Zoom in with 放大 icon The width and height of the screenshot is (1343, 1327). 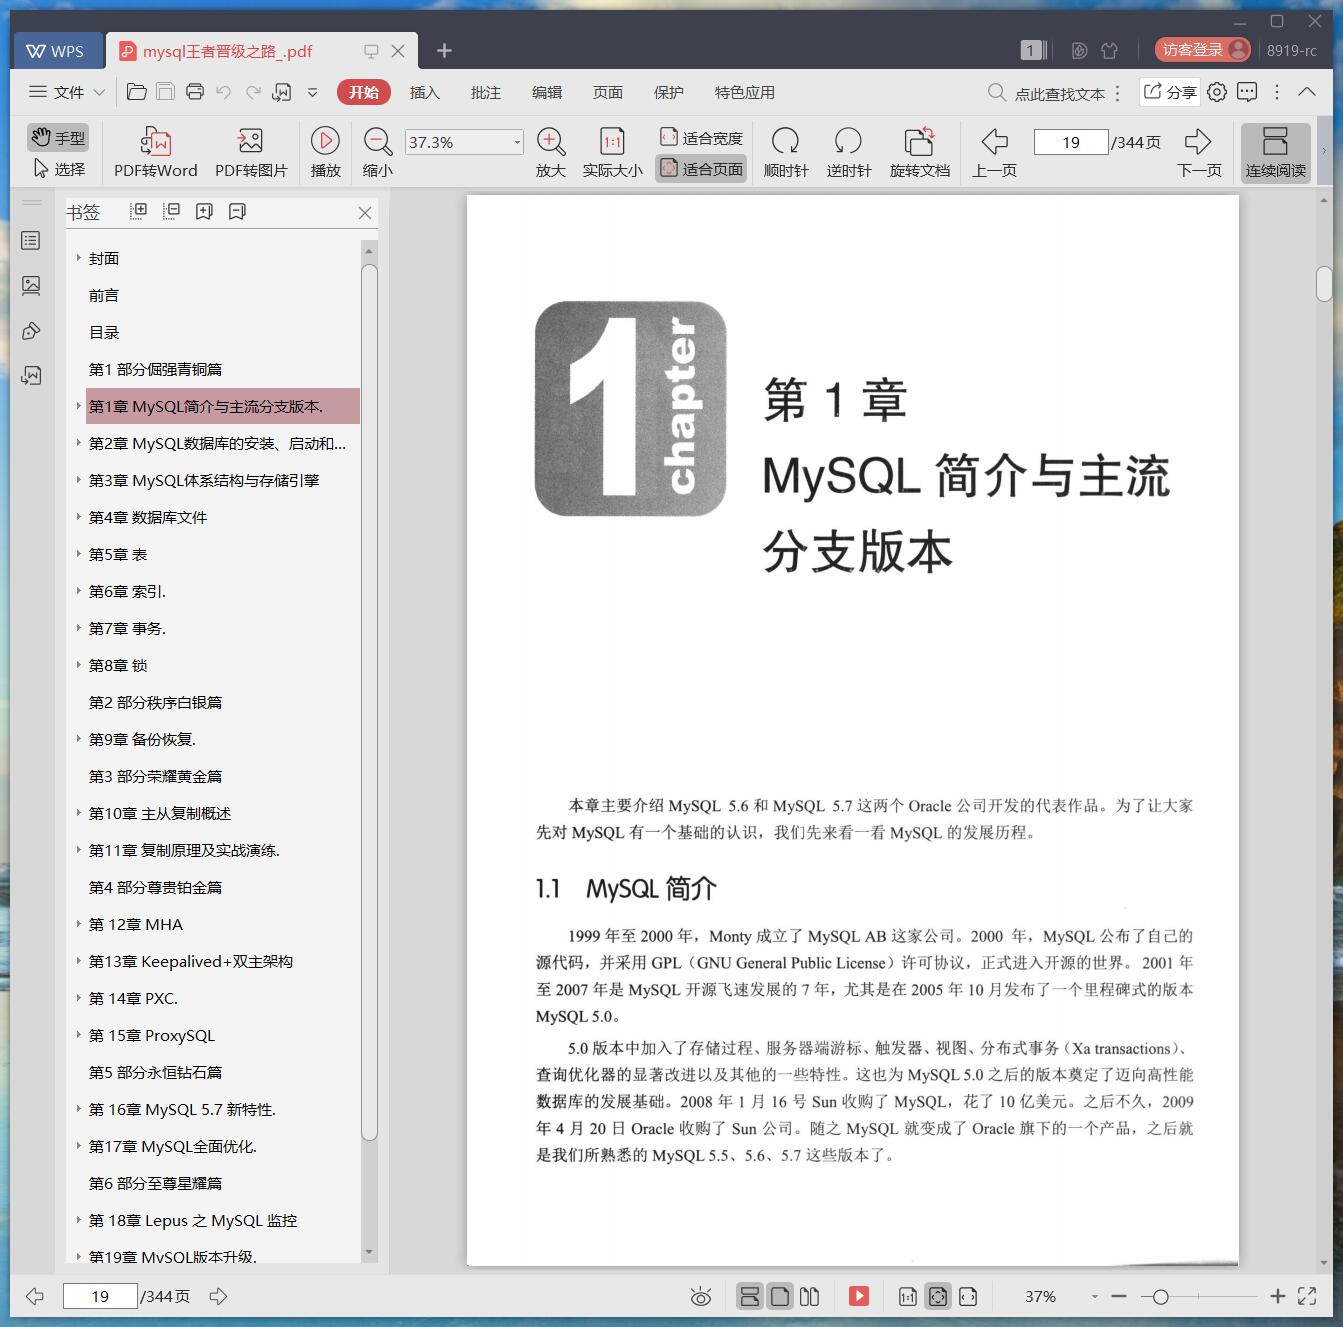click(551, 152)
